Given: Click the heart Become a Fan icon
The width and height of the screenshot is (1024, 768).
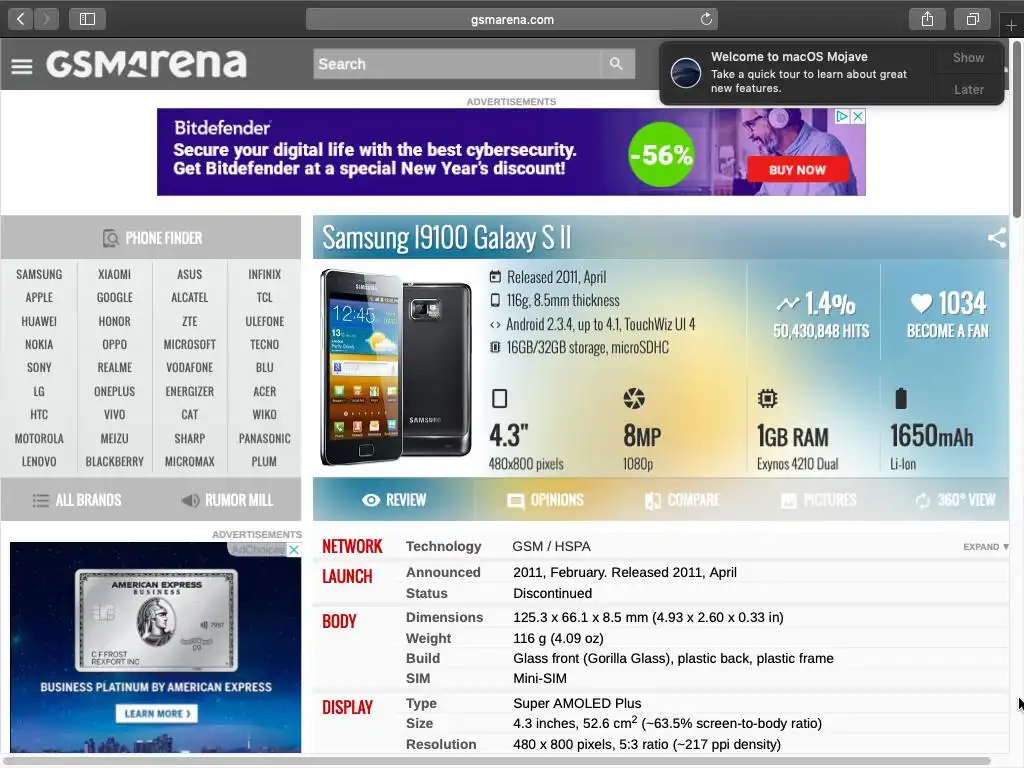Looking at the screenshot, I should coord(921,302).
